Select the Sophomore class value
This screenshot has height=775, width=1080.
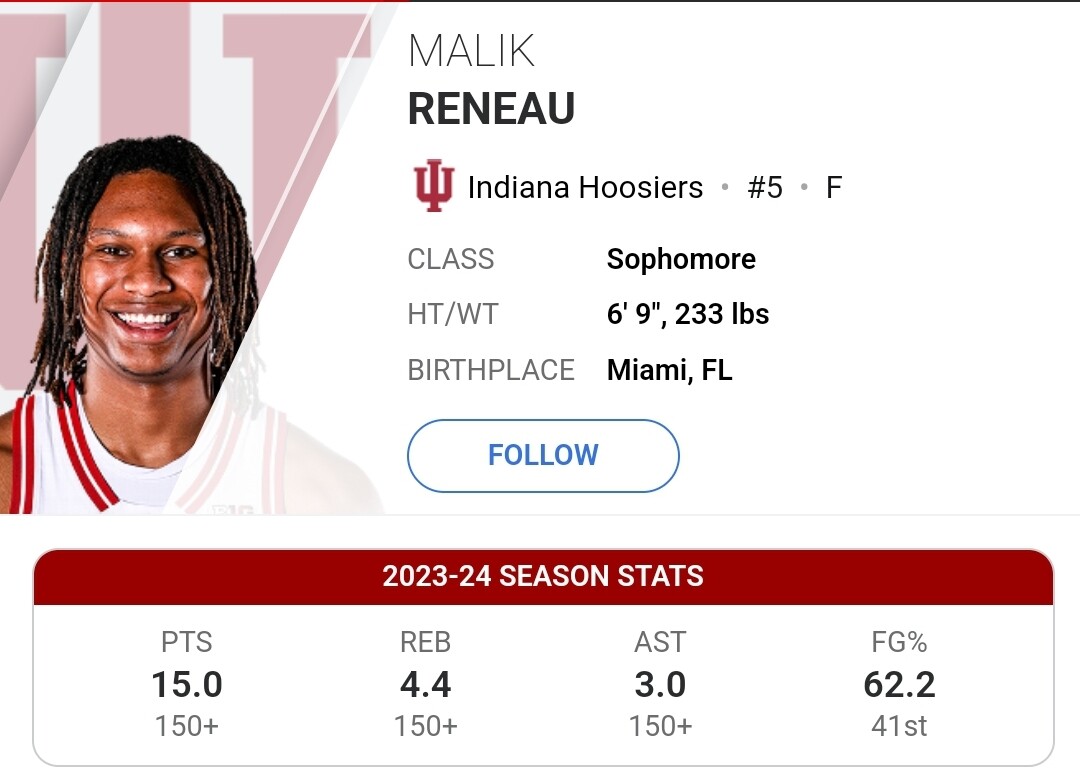click(681, 260)
